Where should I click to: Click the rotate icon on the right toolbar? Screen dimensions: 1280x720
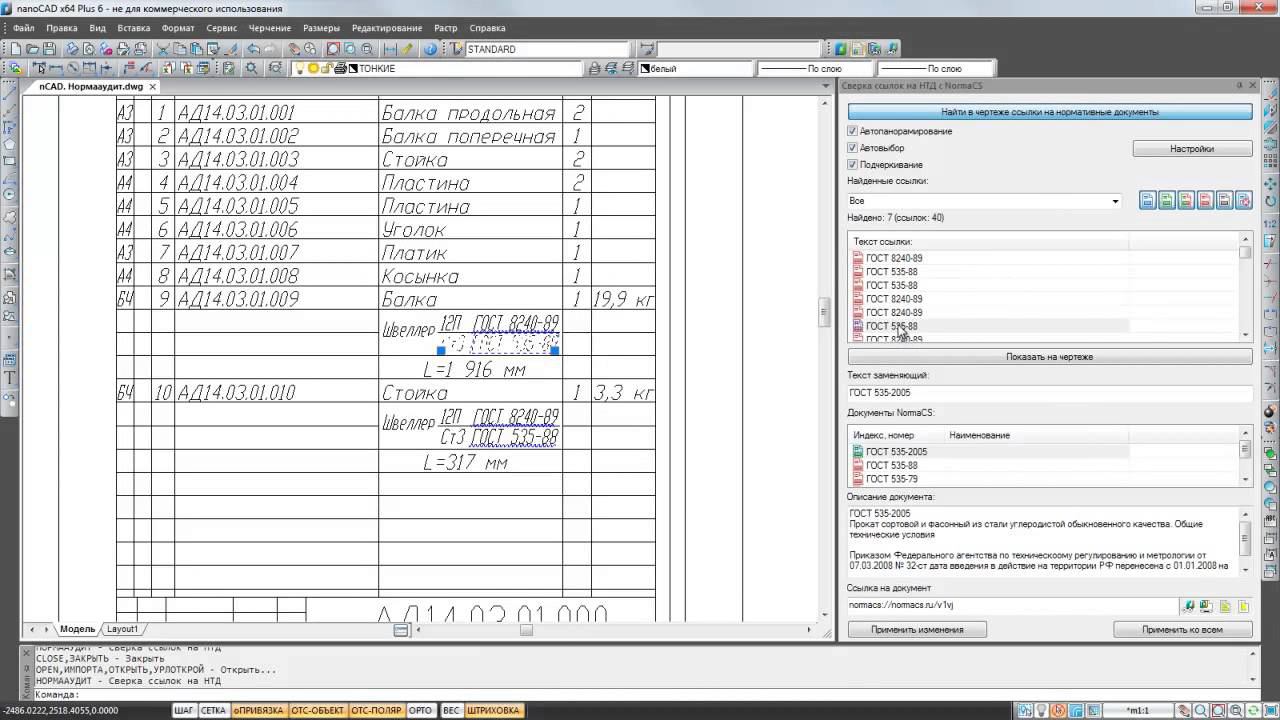click(1271, 201)
